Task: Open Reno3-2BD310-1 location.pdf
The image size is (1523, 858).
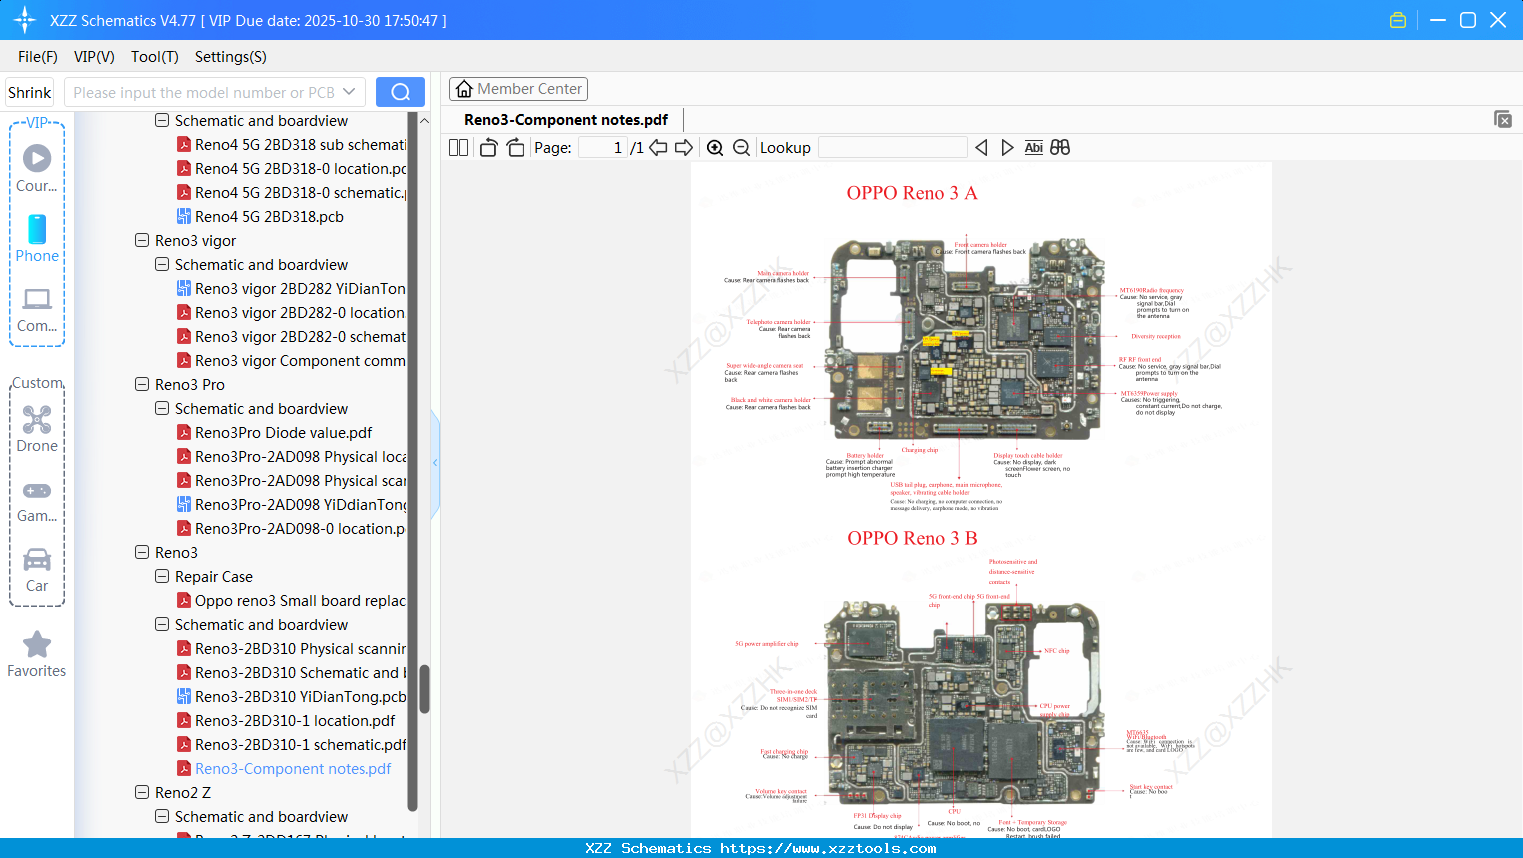Action: [x=285, y=720]
